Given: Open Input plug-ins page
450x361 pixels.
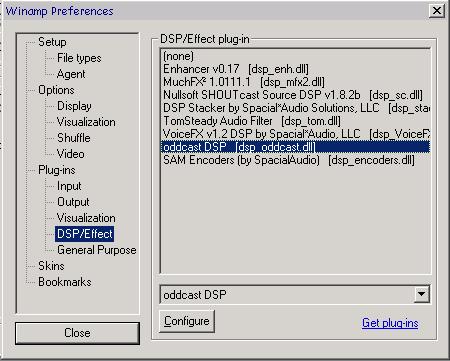Looking at the screenshot, I should click(69, 186).
